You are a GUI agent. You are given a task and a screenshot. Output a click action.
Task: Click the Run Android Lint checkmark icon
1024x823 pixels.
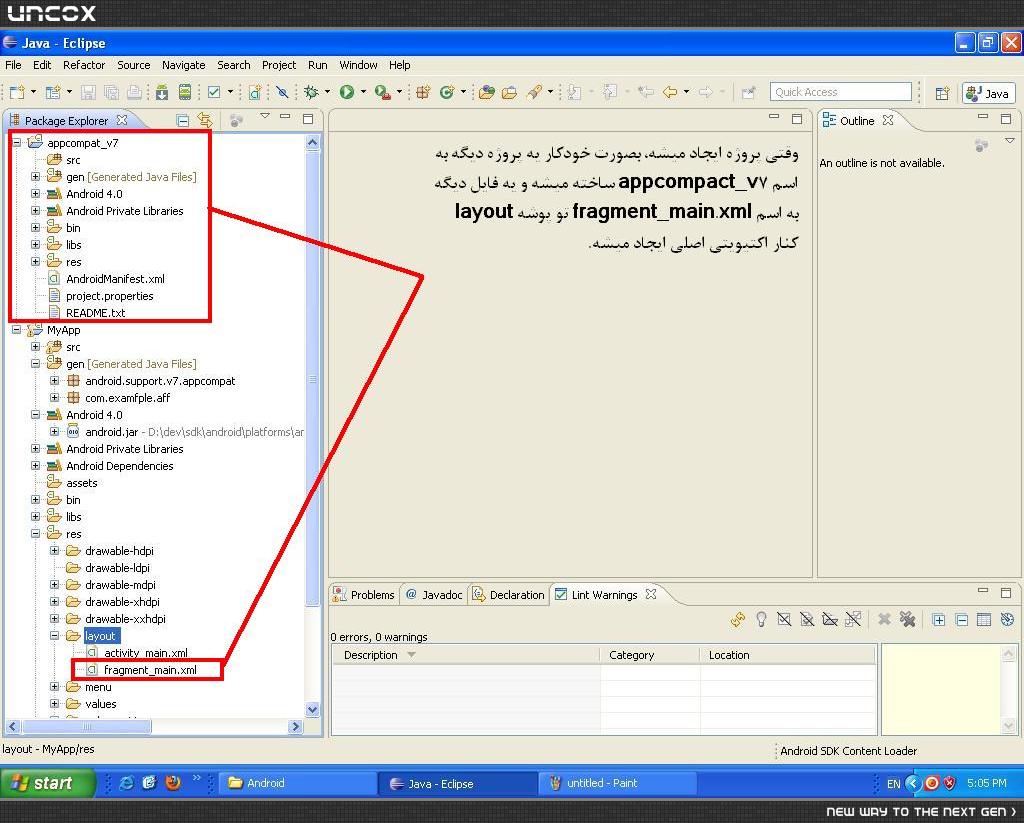click(214, 92)
